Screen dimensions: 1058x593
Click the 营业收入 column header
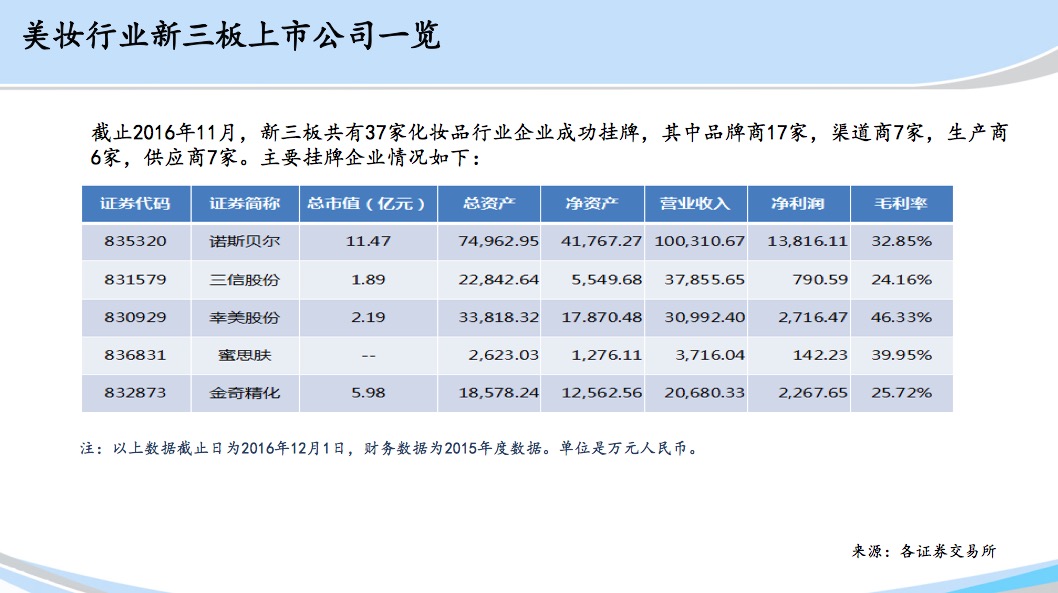(696, 203)
